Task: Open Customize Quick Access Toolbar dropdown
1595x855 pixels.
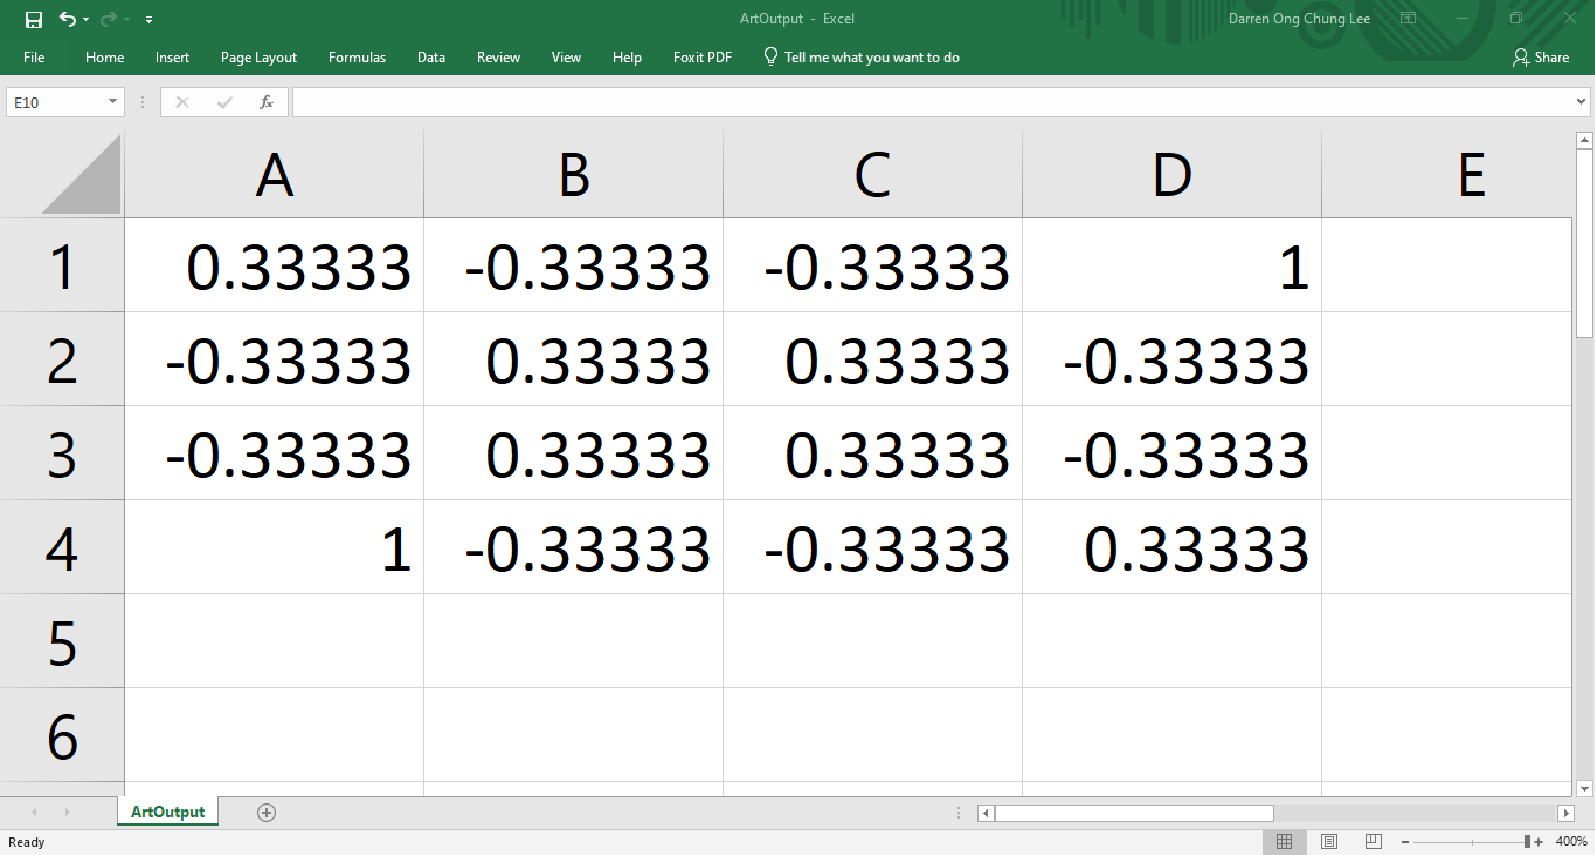Action: (149, 19)
